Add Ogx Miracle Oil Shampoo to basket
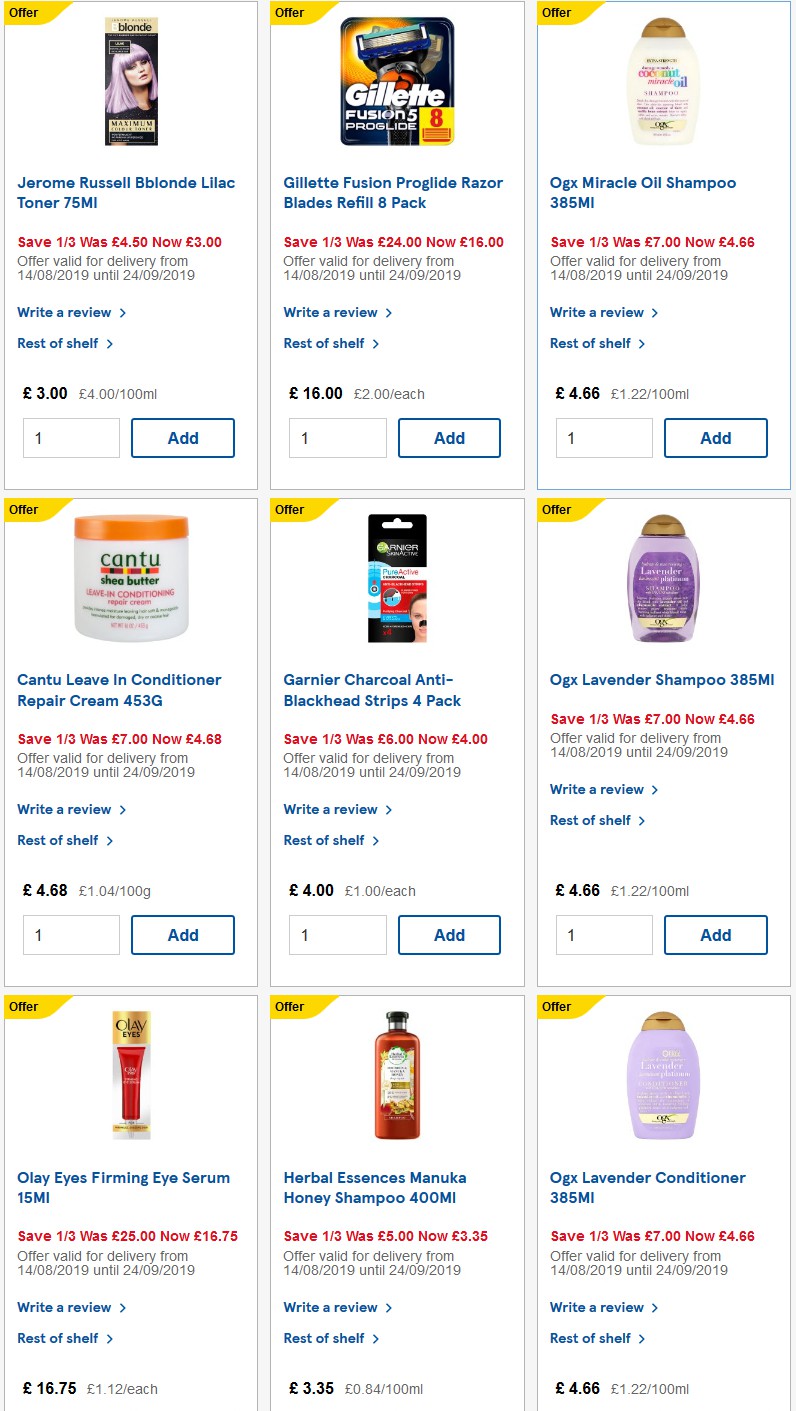The height and width of the screenshot is (1411, 796). click(715, 437)
